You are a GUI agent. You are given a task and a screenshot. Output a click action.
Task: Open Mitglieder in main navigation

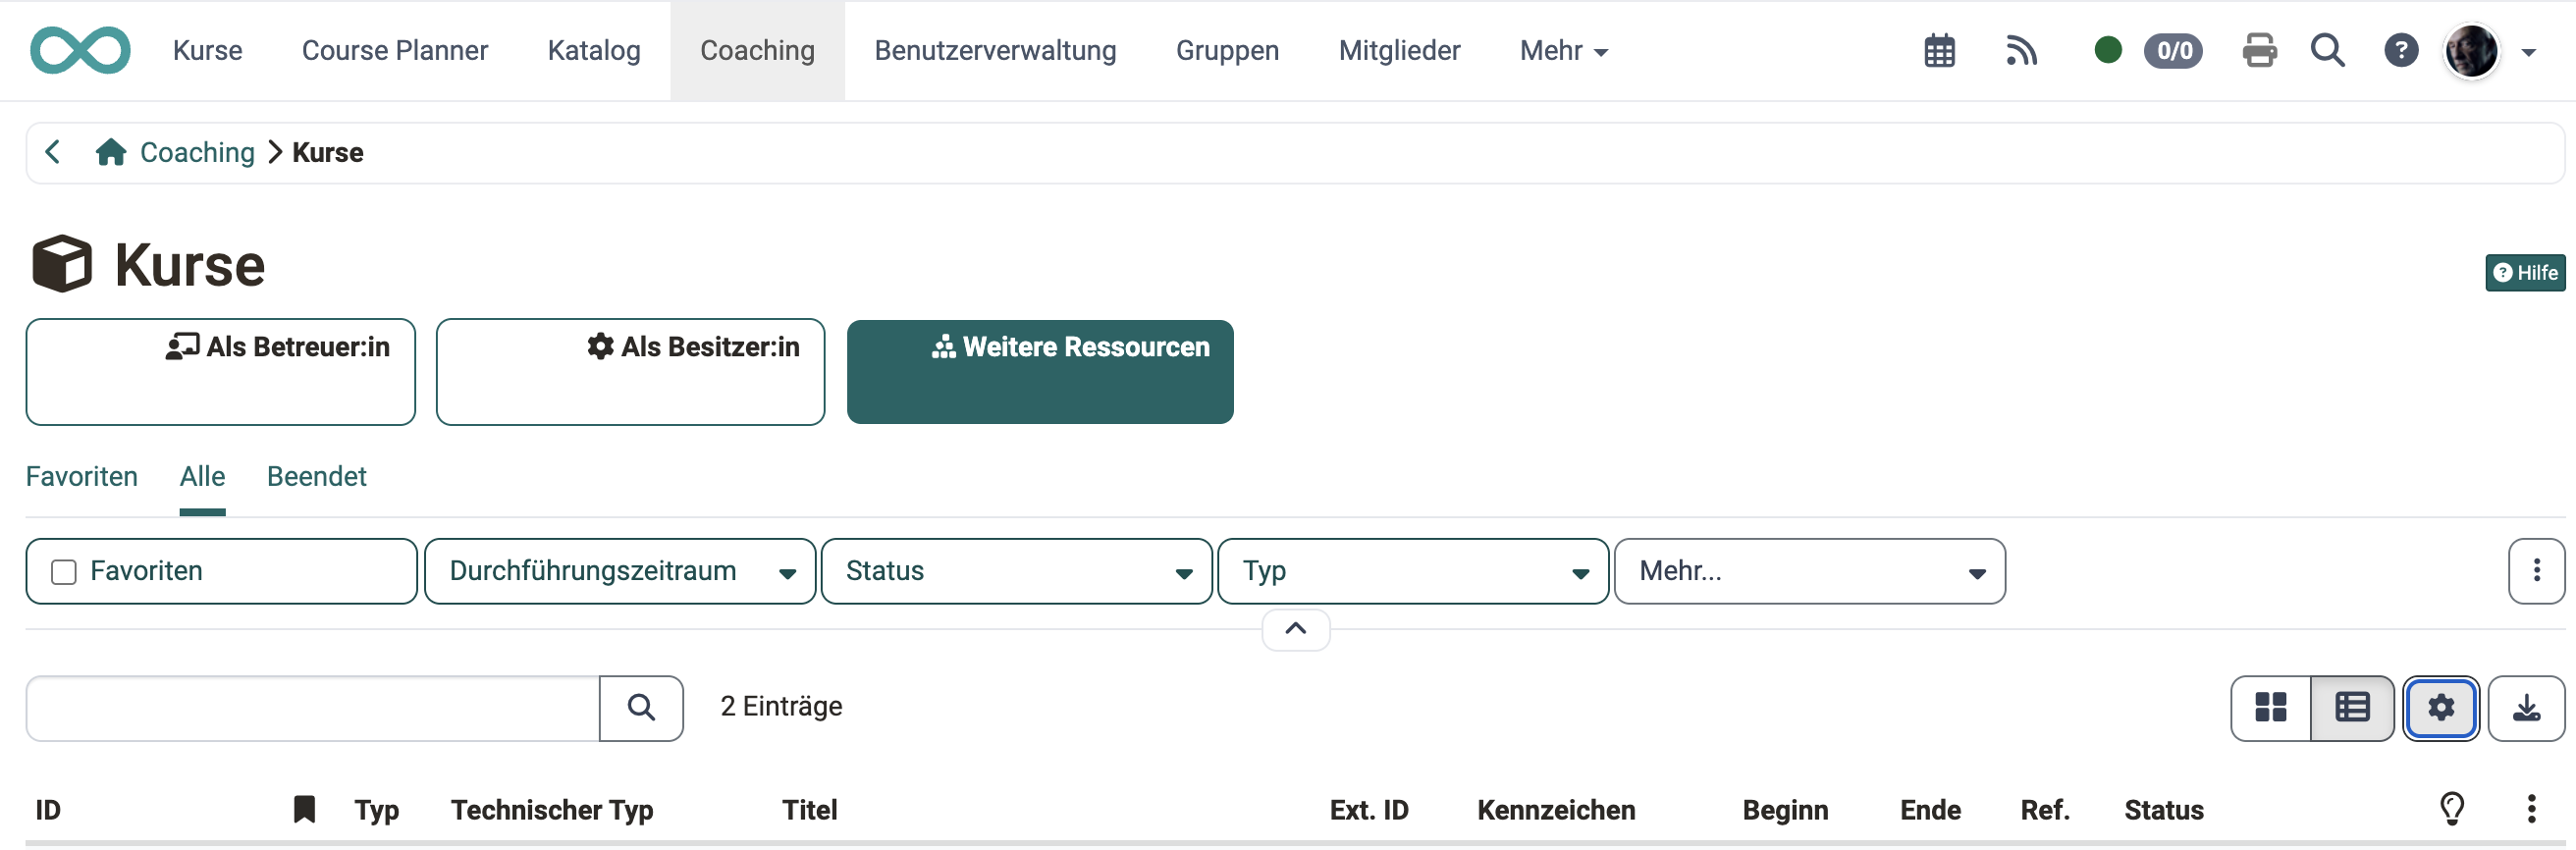(x=1399, y=50)
